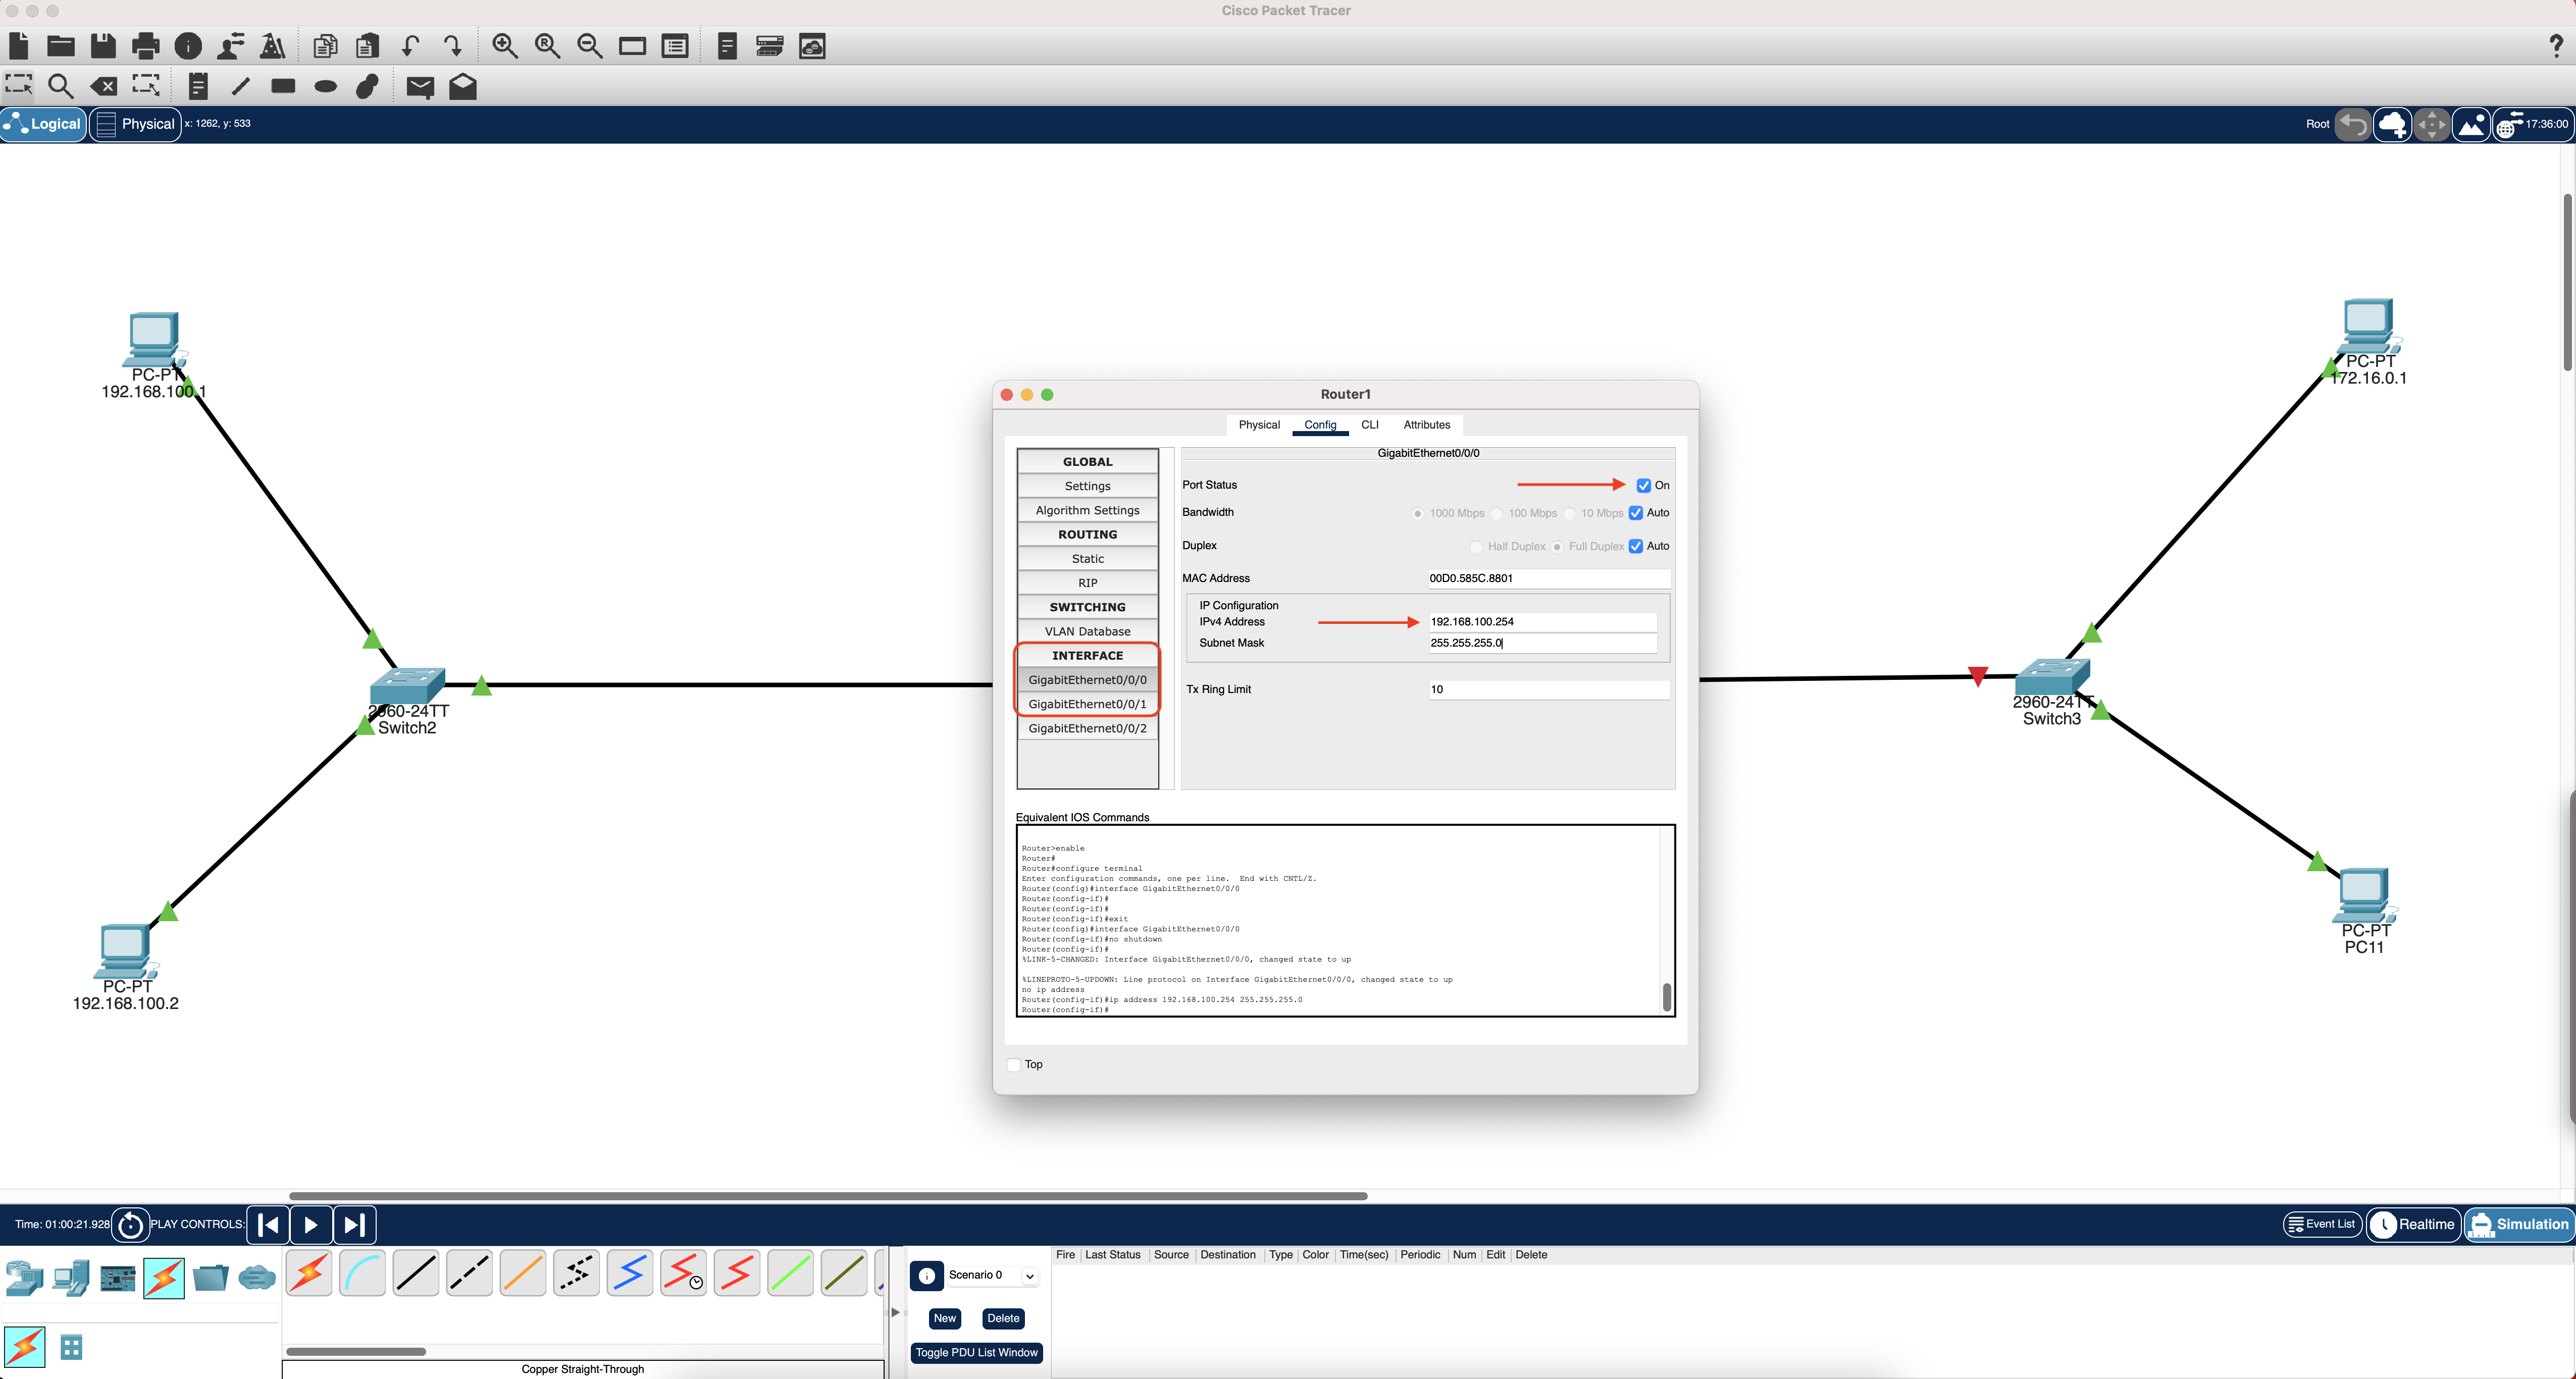2576x1379 pixels.
Task: Select the Fiber orange cable icon
Action: [x=523, y=1273]
